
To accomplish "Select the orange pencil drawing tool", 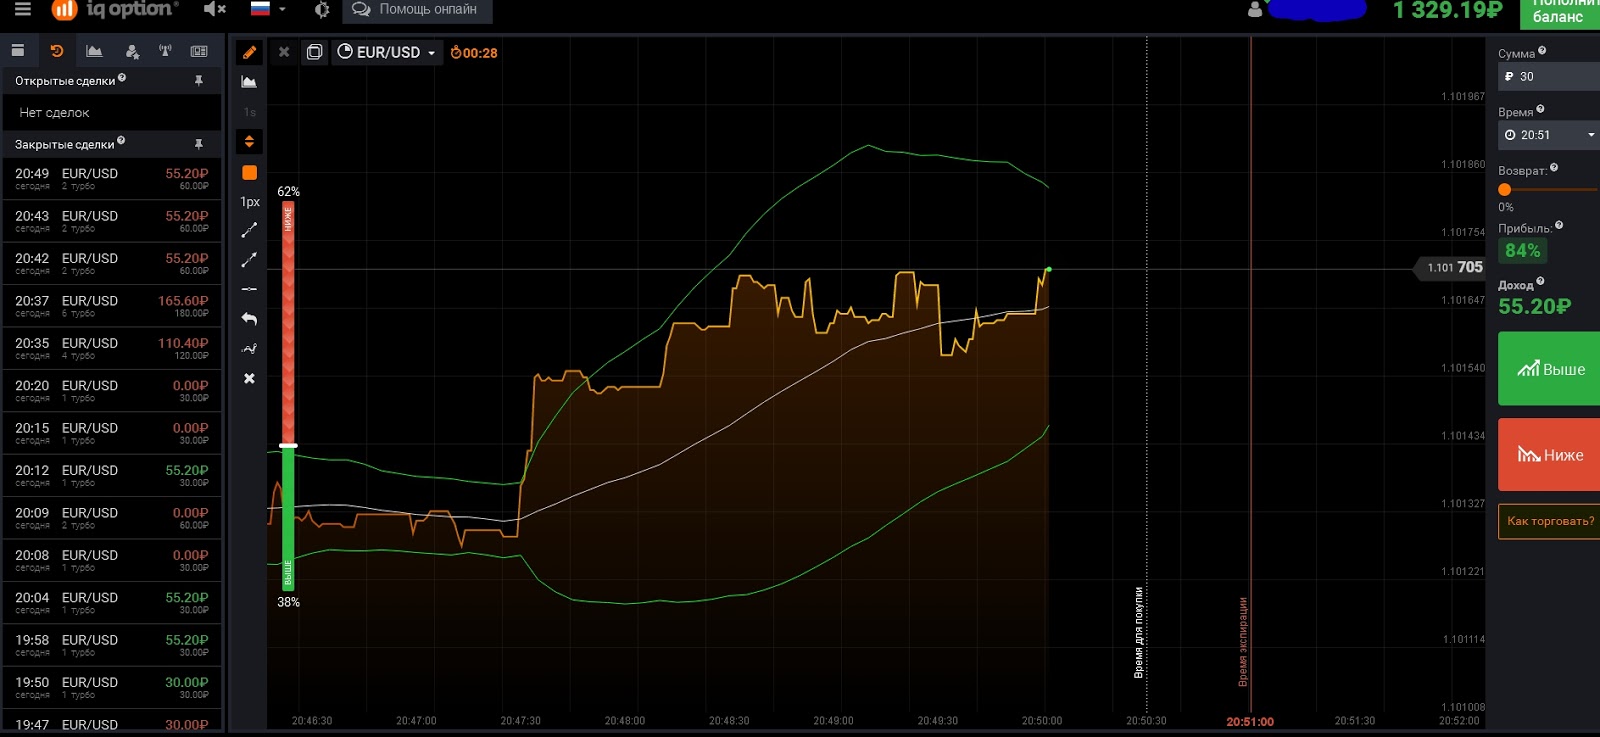I will click(249, 52).
